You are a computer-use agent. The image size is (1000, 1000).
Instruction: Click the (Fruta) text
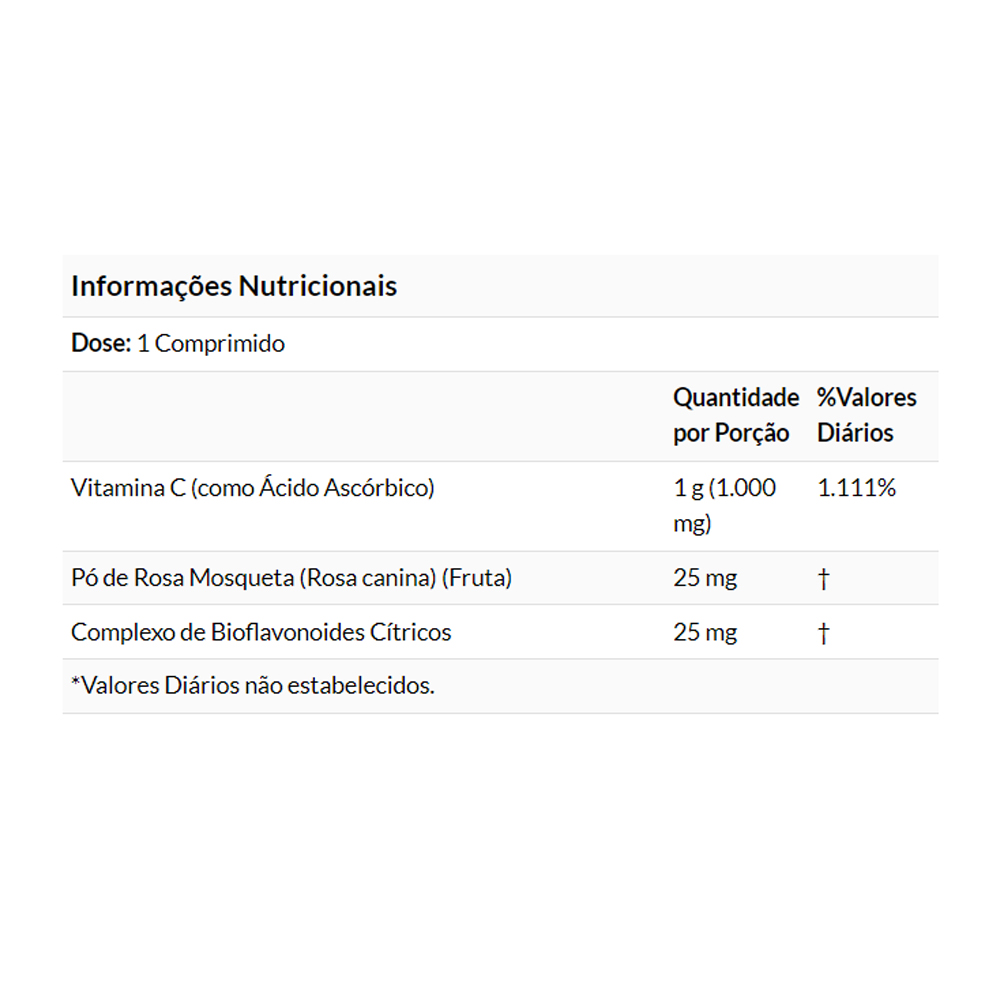(477, 578)
